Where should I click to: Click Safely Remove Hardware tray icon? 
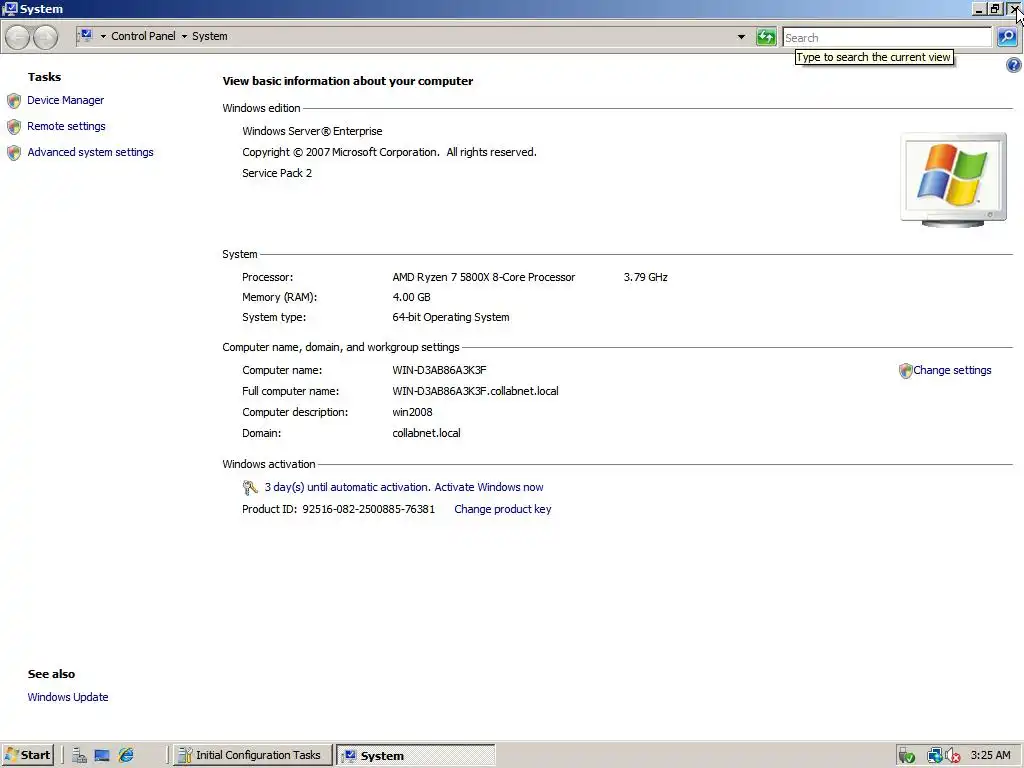[906, 756]
